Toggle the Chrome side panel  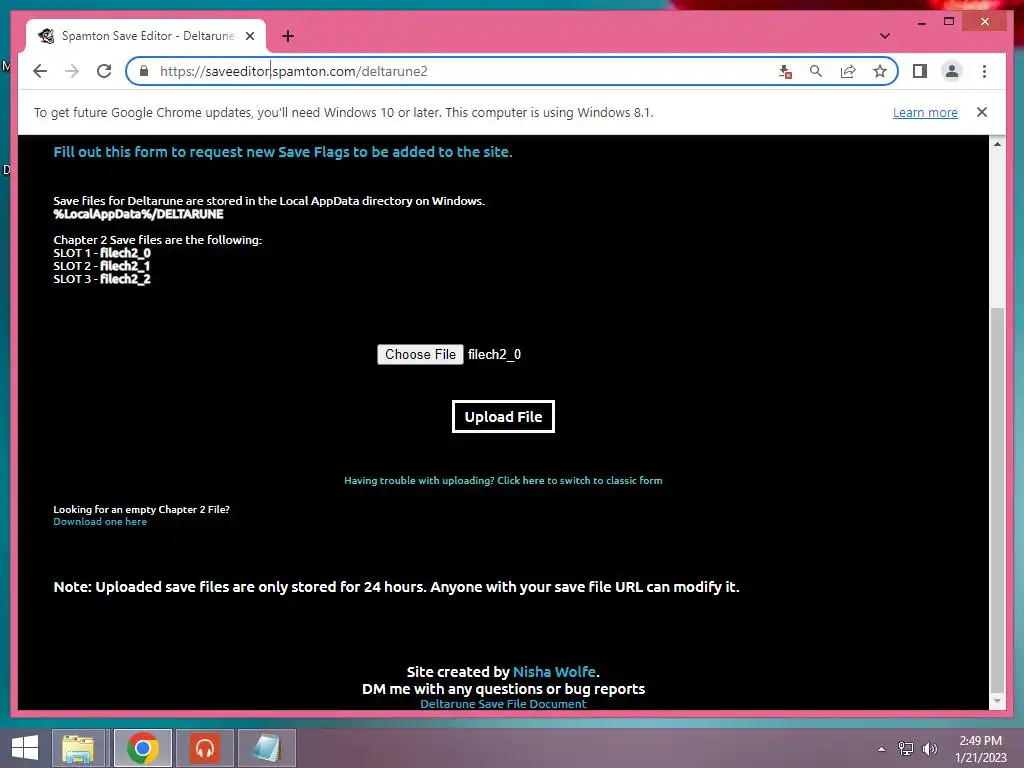click(x=920, y=71)
